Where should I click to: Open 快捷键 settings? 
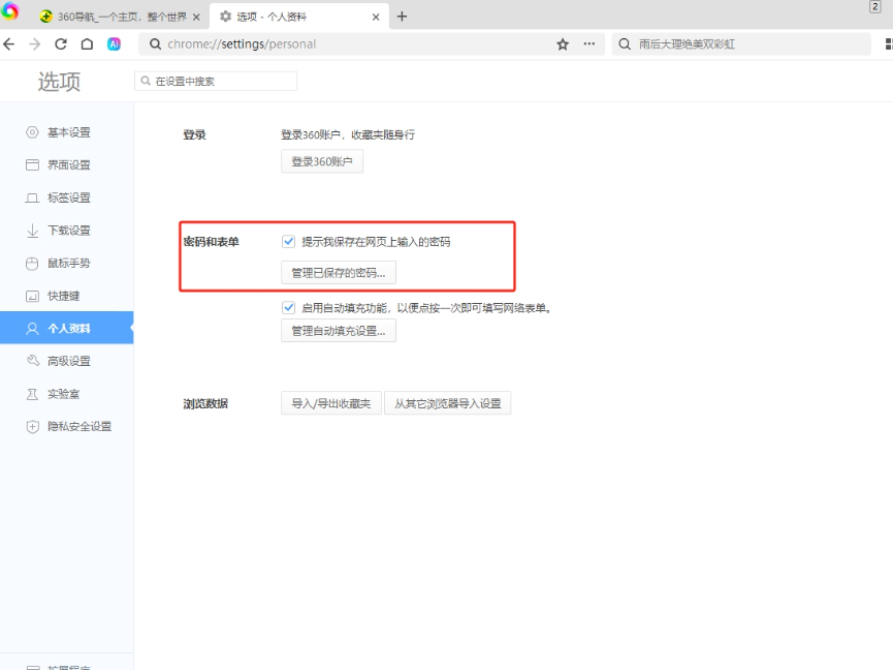(67, 296)
